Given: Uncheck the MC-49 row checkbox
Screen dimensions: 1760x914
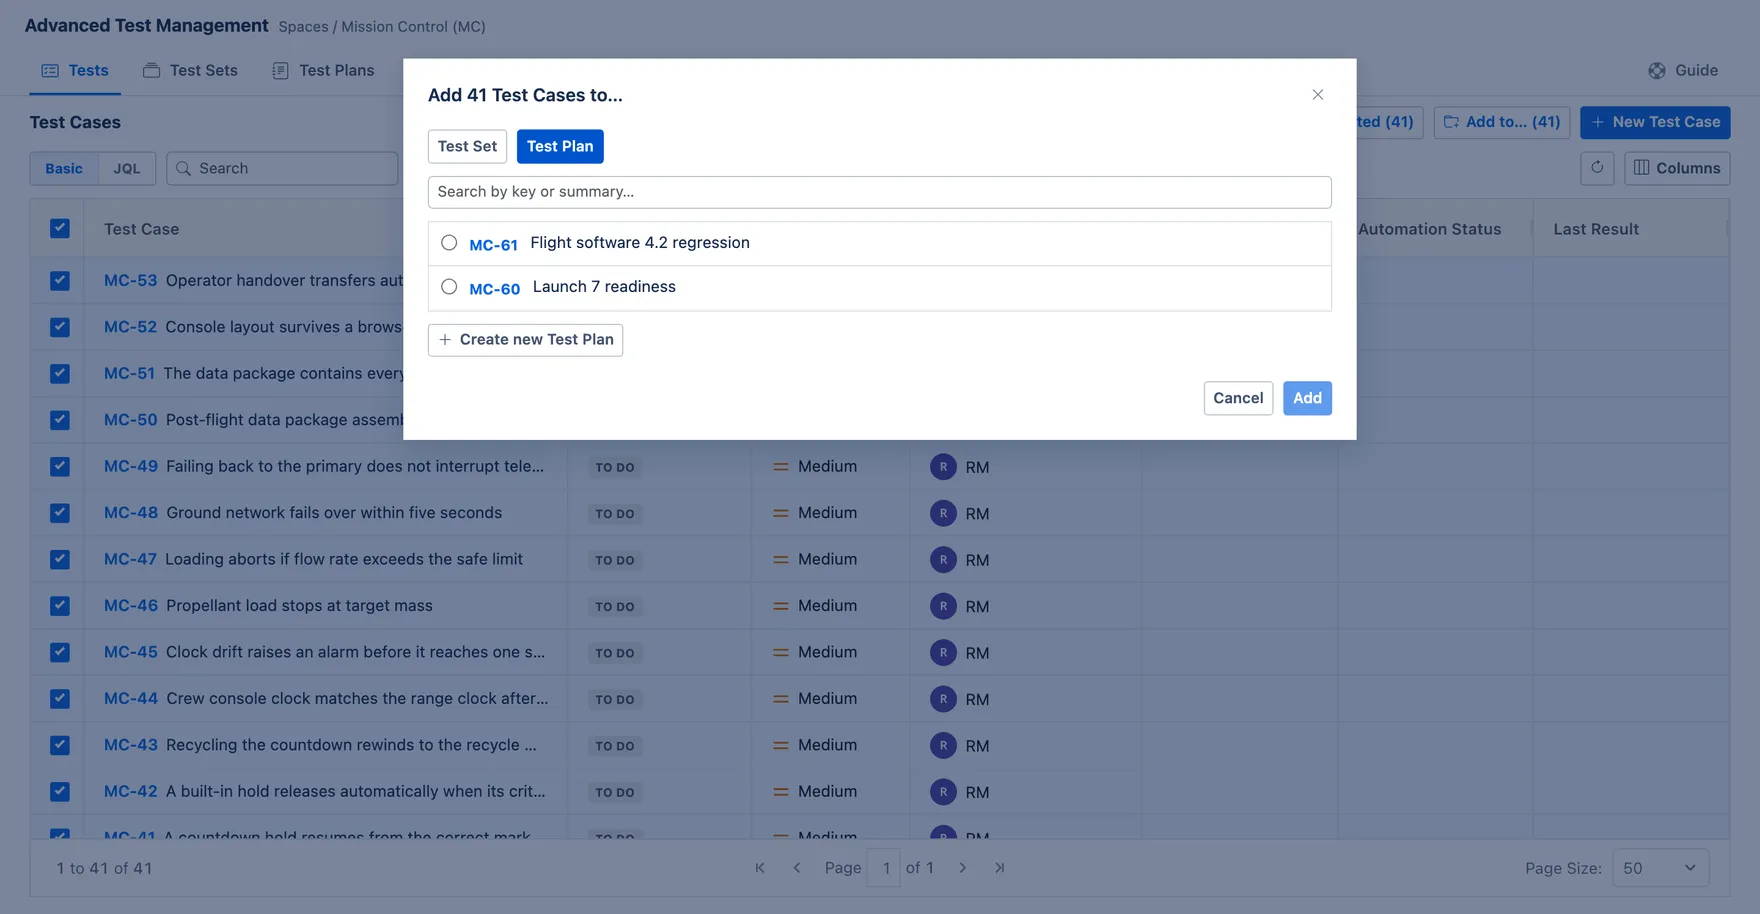Looking at the screenshot, I should [x=60, y=466].
